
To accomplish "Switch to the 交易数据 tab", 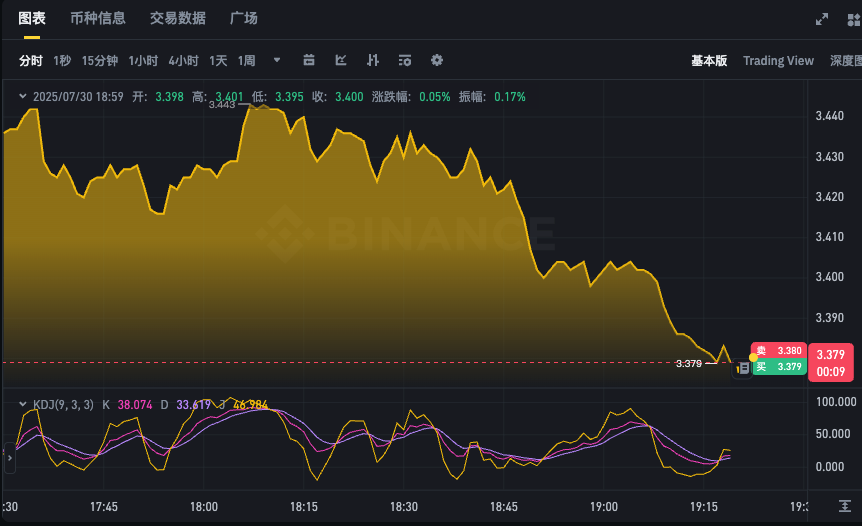I will pyautogui.click(x=178, y=18).
